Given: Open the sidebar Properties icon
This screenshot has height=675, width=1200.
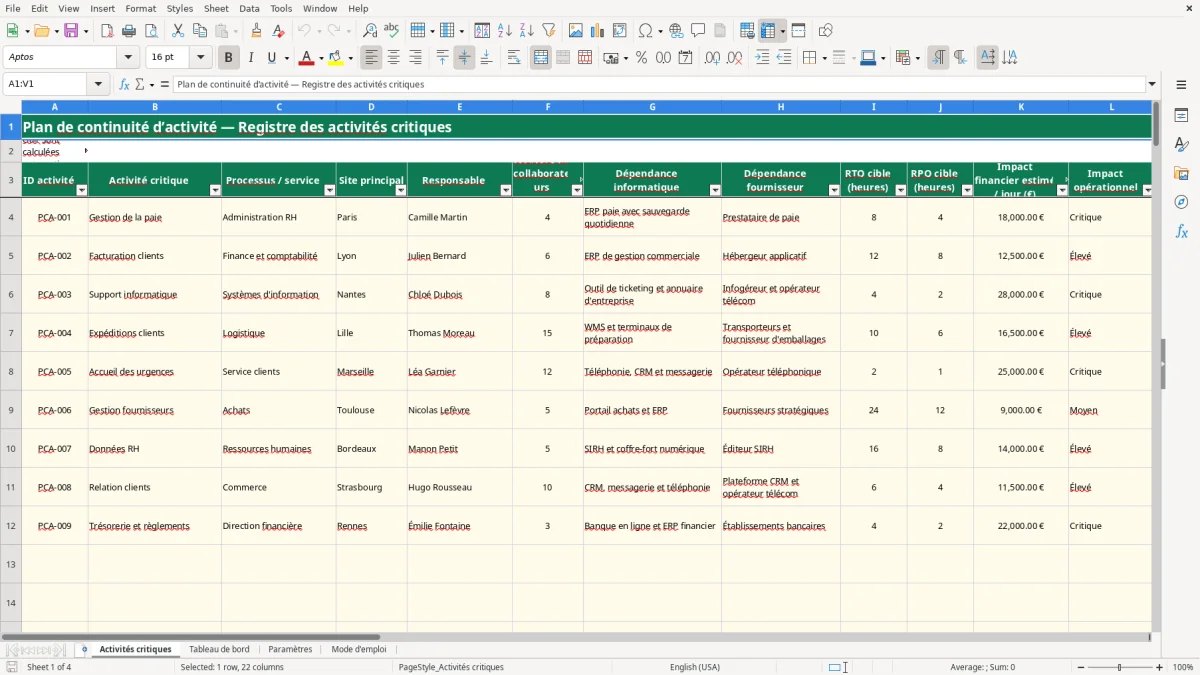Looking at the screenshot, I should coord(1181,115).
